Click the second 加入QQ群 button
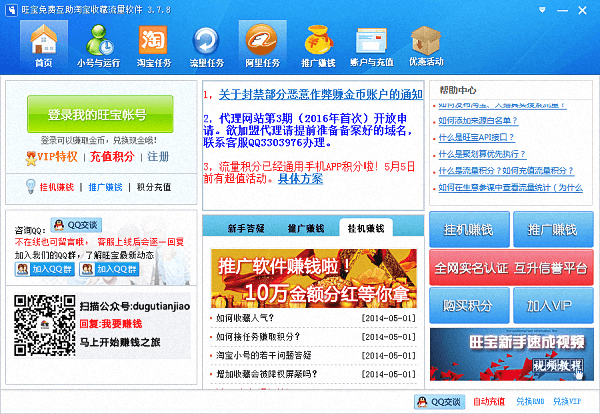This screenshot has height=414, width=600. (x=109, y=269)
